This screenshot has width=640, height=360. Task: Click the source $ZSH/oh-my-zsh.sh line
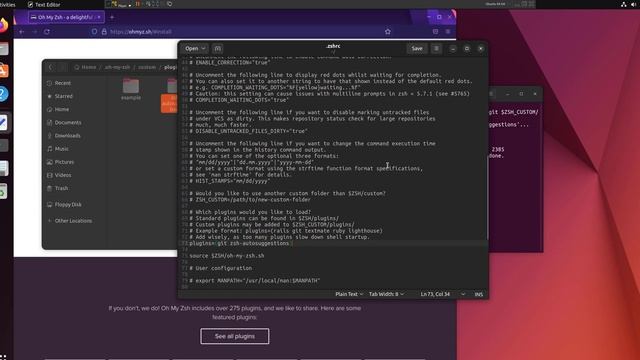coord(227,256)
